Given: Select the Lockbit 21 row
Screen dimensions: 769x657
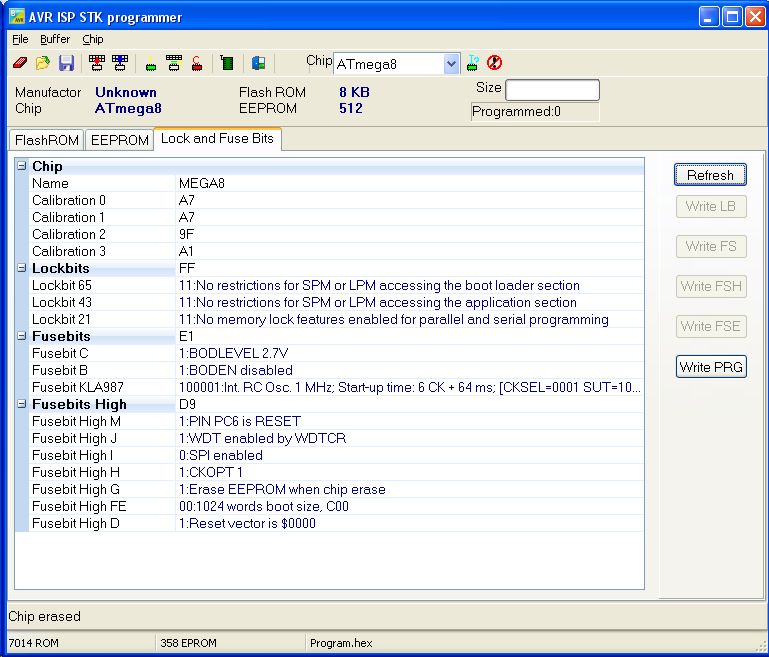Looking at the screenshot, I should click(336, 319).
